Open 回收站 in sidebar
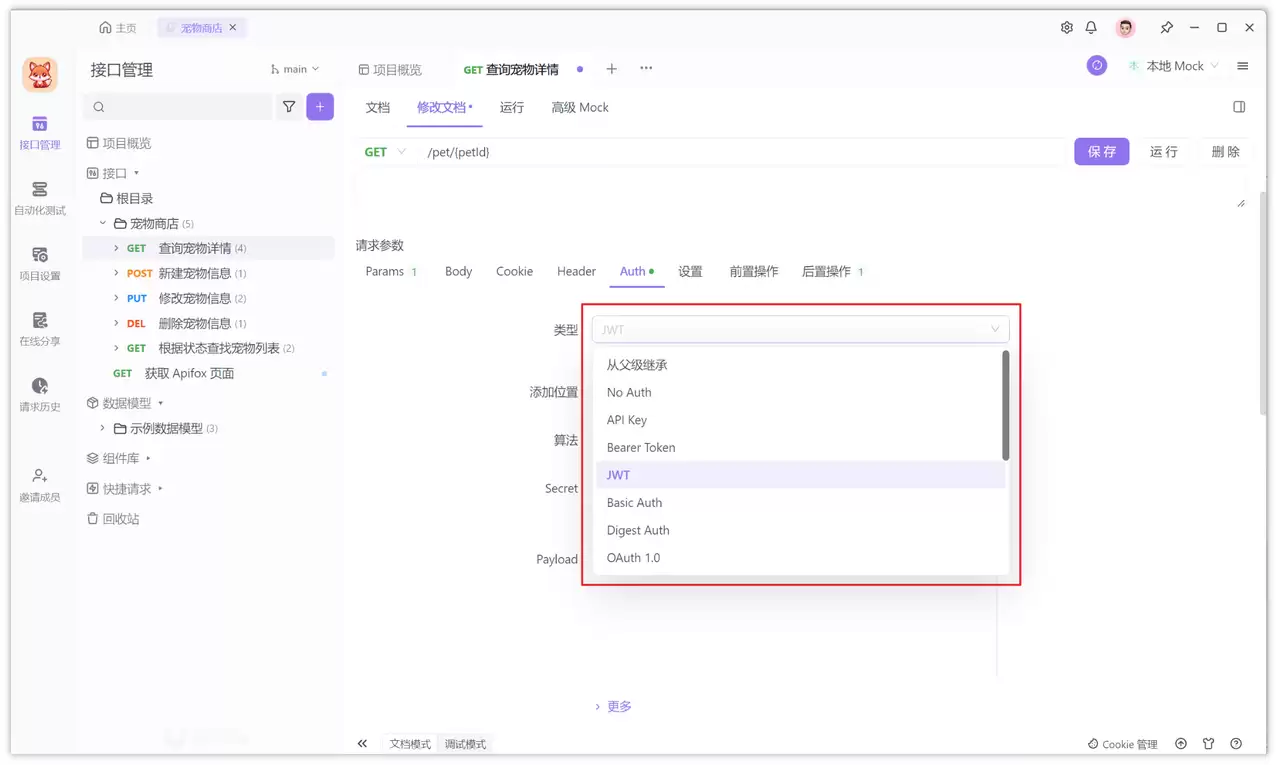 (x=113, y=519)
